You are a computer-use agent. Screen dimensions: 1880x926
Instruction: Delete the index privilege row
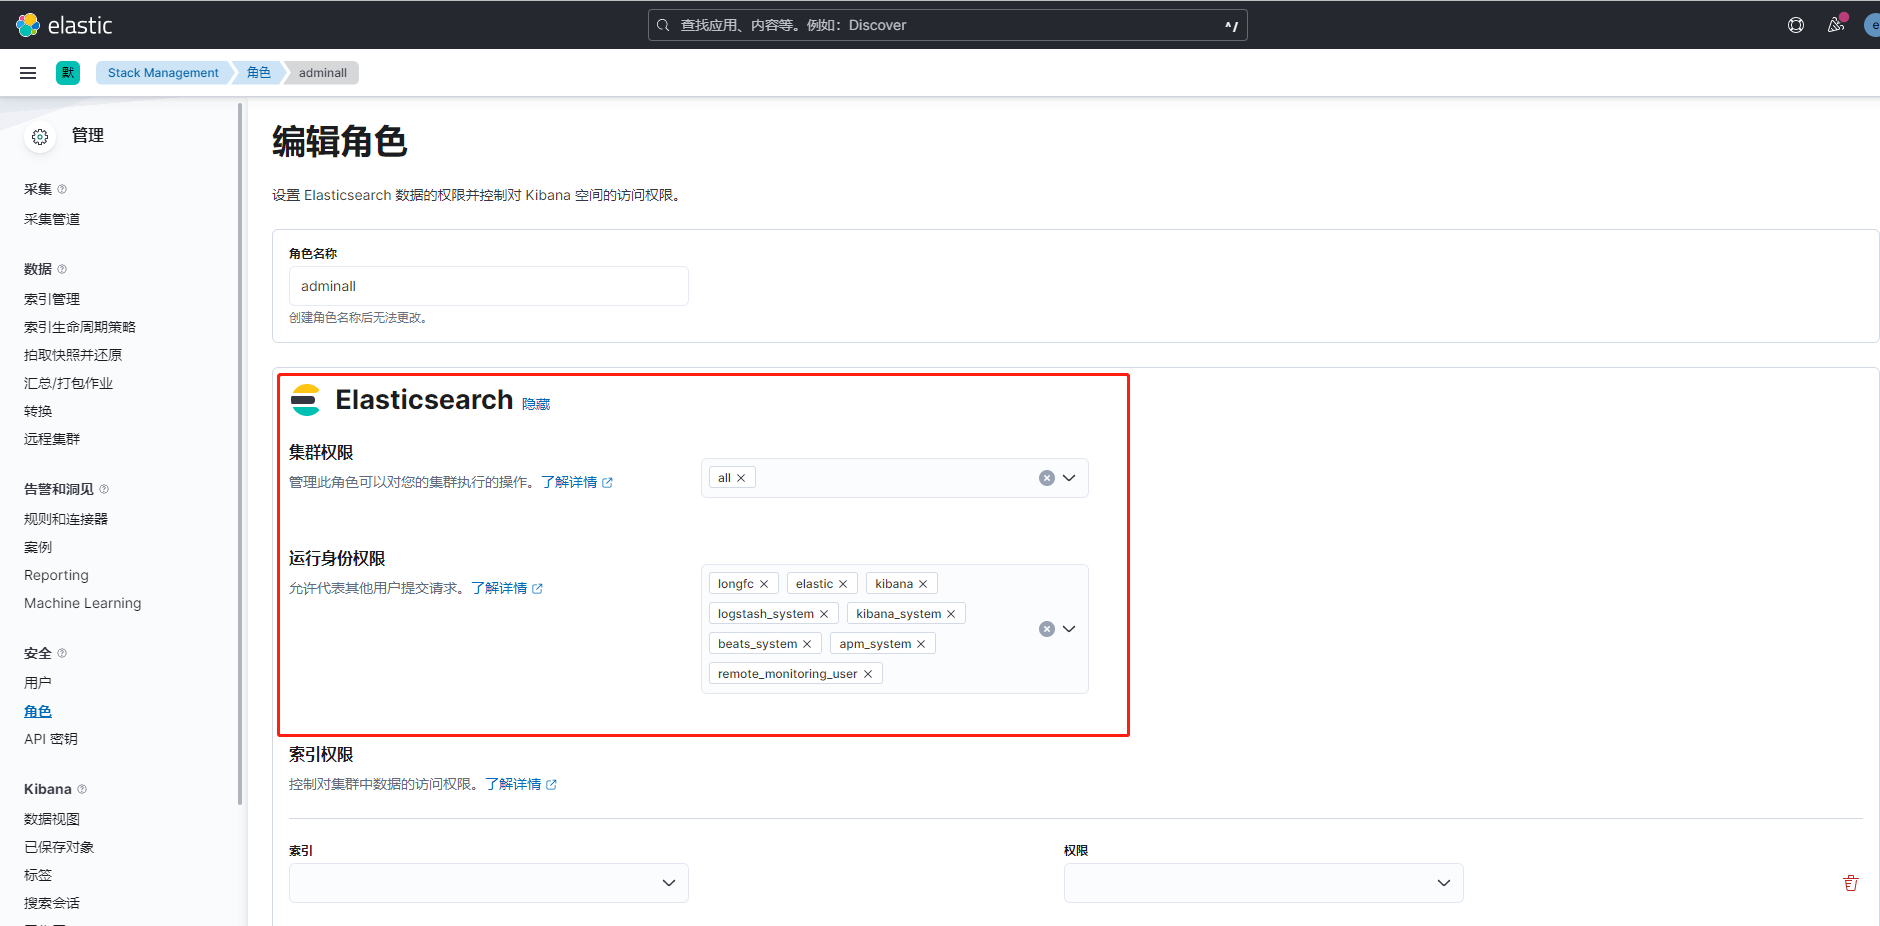coord(1851,883)
